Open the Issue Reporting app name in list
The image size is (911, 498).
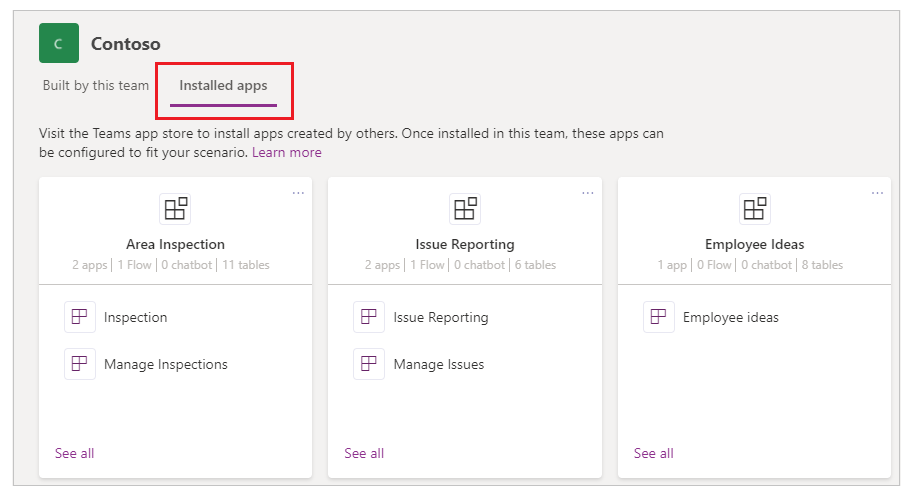coord(441,317)
